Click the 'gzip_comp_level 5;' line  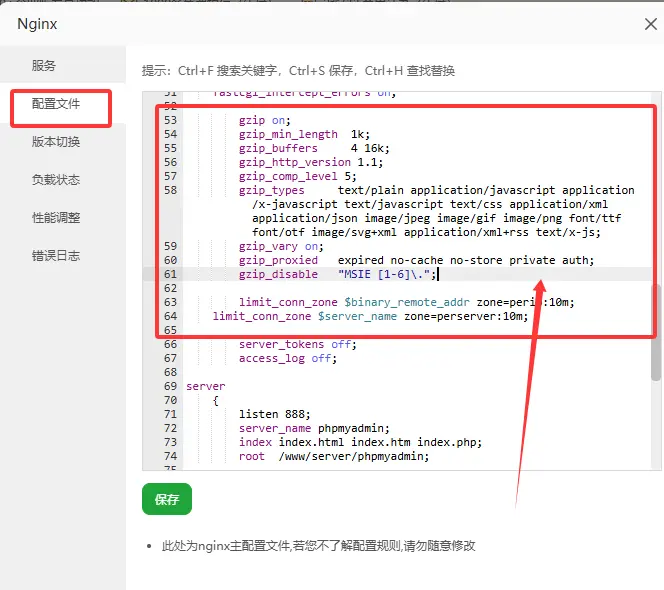pyautogui.click(x=297, y=176)
